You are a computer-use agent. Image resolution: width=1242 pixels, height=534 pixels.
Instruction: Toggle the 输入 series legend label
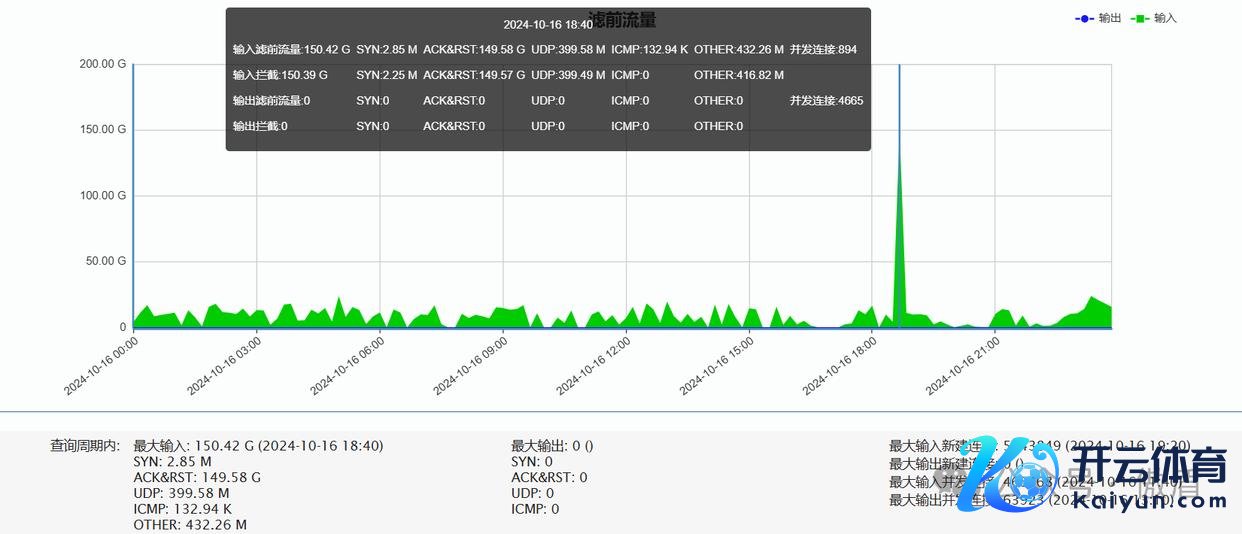coord(1165,18)
